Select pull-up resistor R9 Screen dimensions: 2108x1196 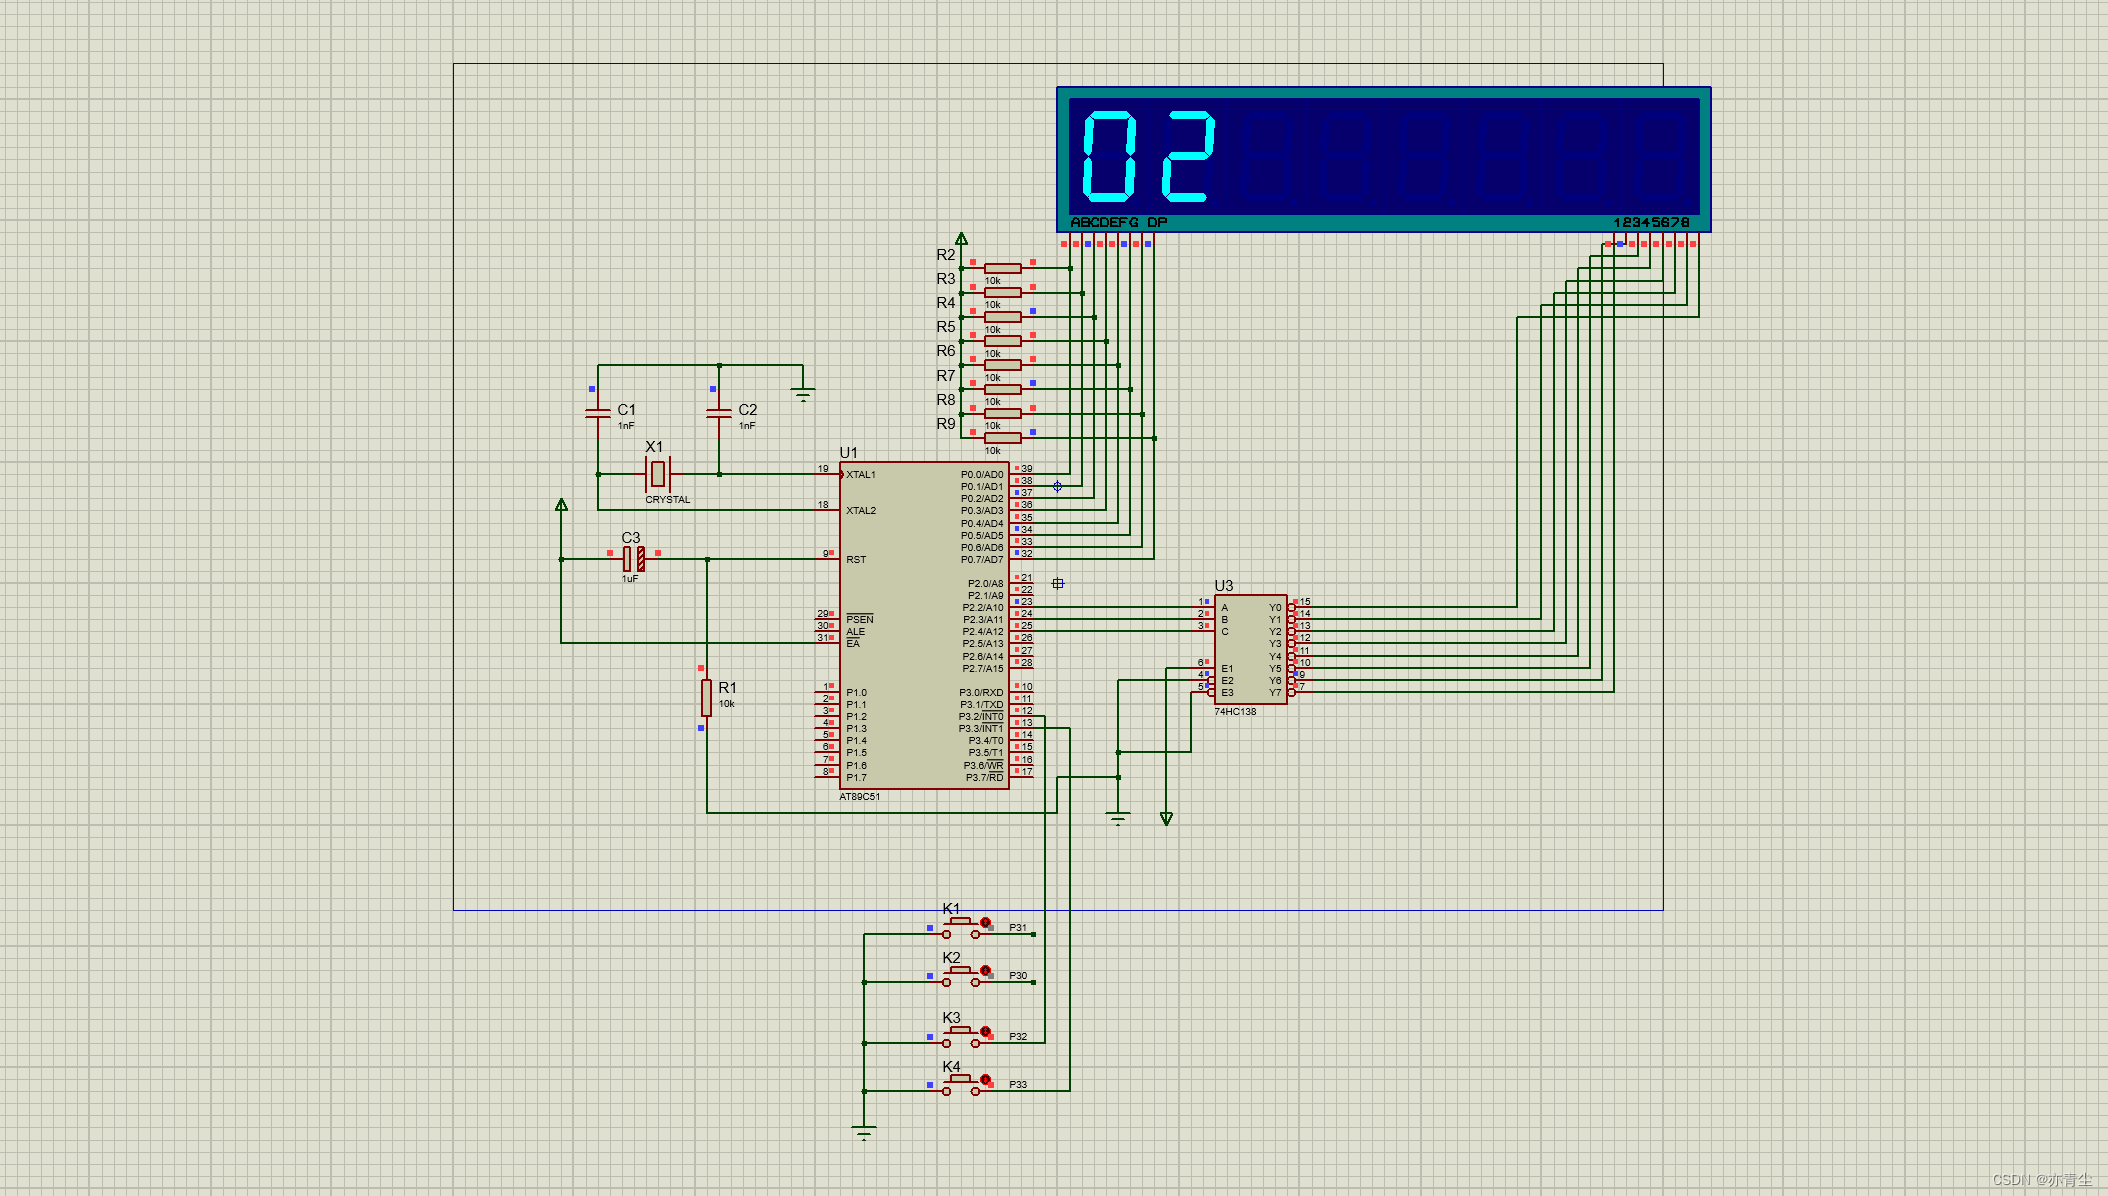click(x=1002, y=438)
